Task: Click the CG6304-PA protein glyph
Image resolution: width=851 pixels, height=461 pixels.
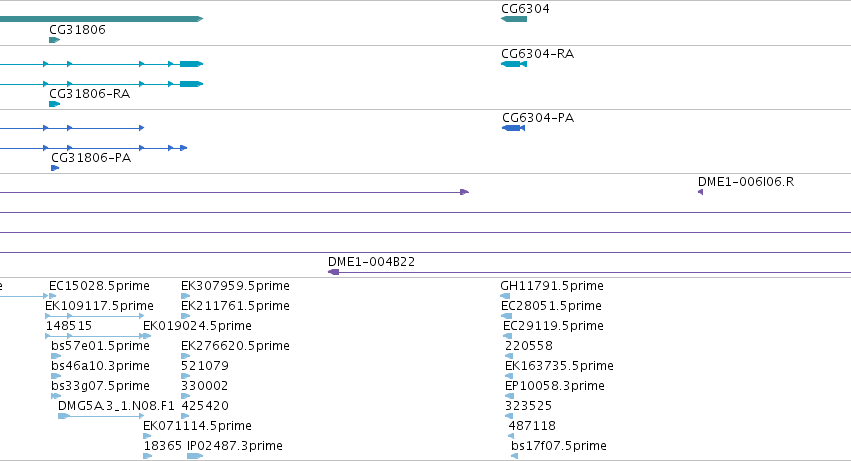Action: click(x=513, y=128)
